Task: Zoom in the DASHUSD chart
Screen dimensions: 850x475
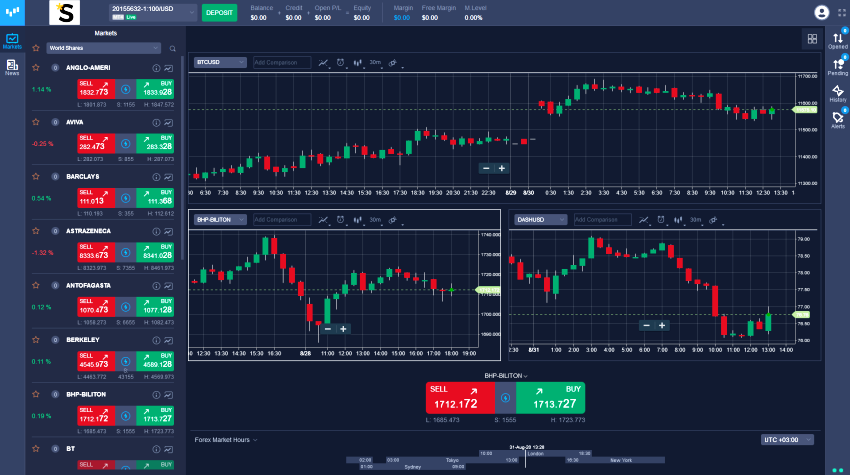Action: (x=662, y=325)
